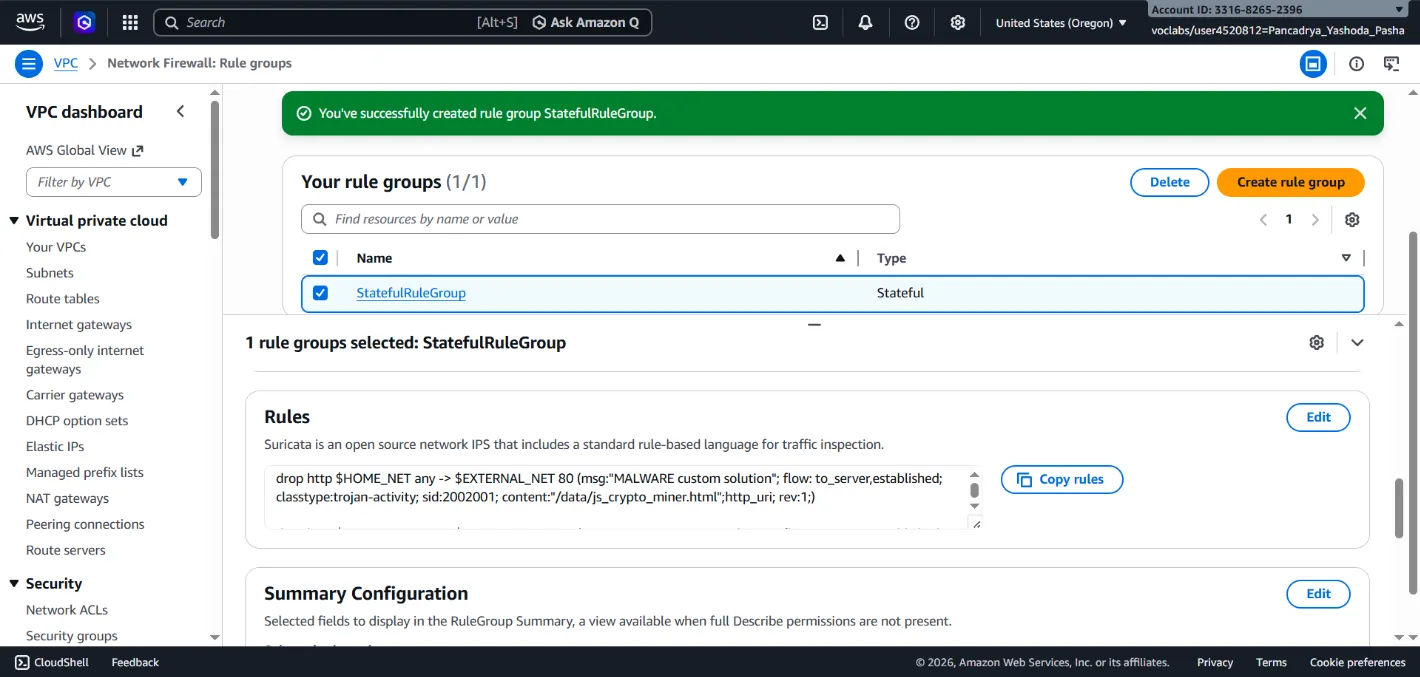
Task: Open the services grid menu icon
Action: (x=130, y=22)
